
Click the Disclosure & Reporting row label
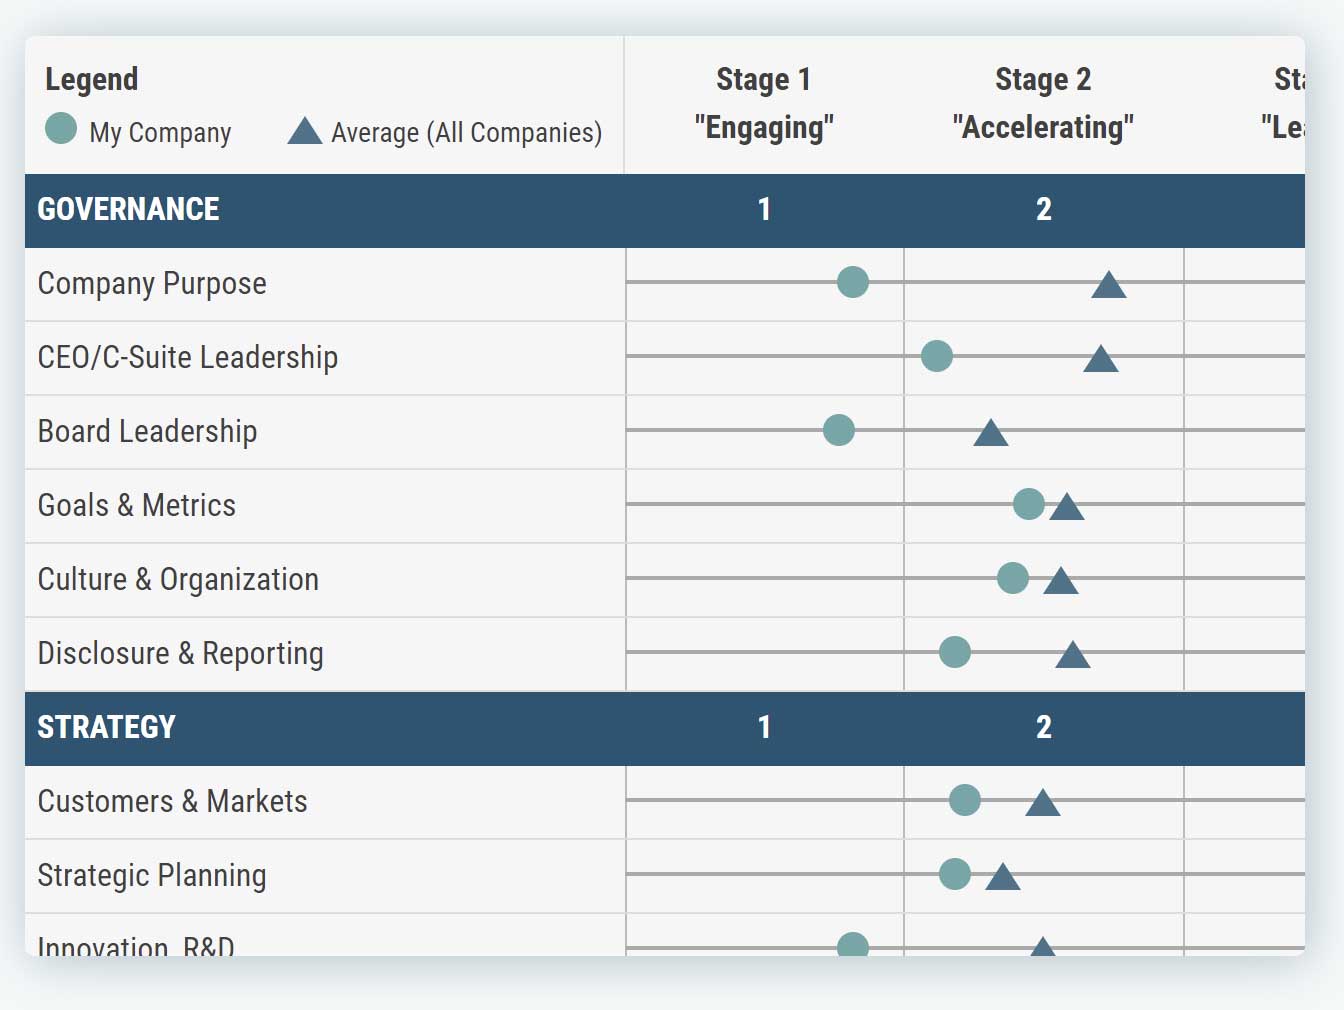[x=180, y=654]
